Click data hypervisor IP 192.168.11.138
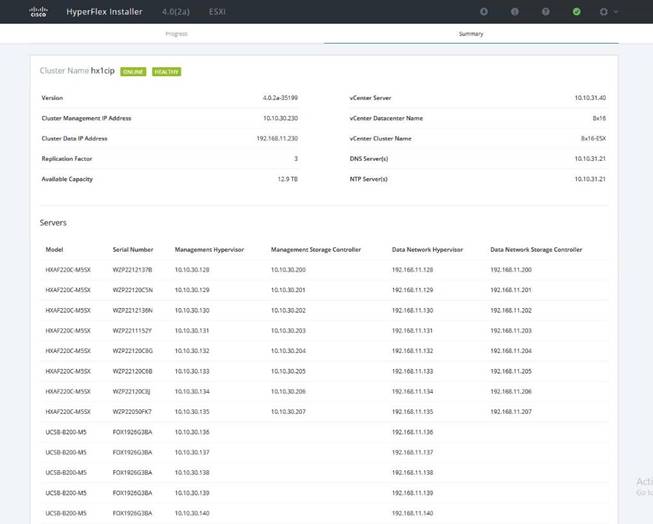 pyautogui.click(x=412, y=472)
